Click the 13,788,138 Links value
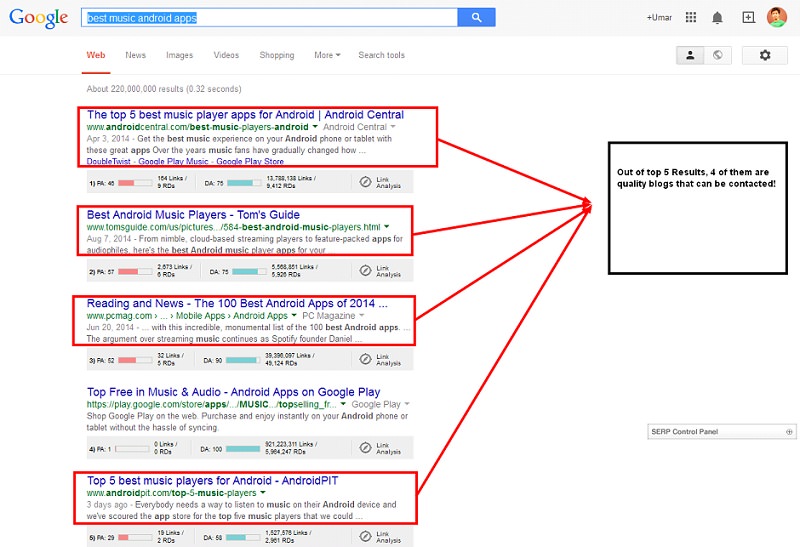800x547 pixels. pyautogui.click(x=291, y=179)
